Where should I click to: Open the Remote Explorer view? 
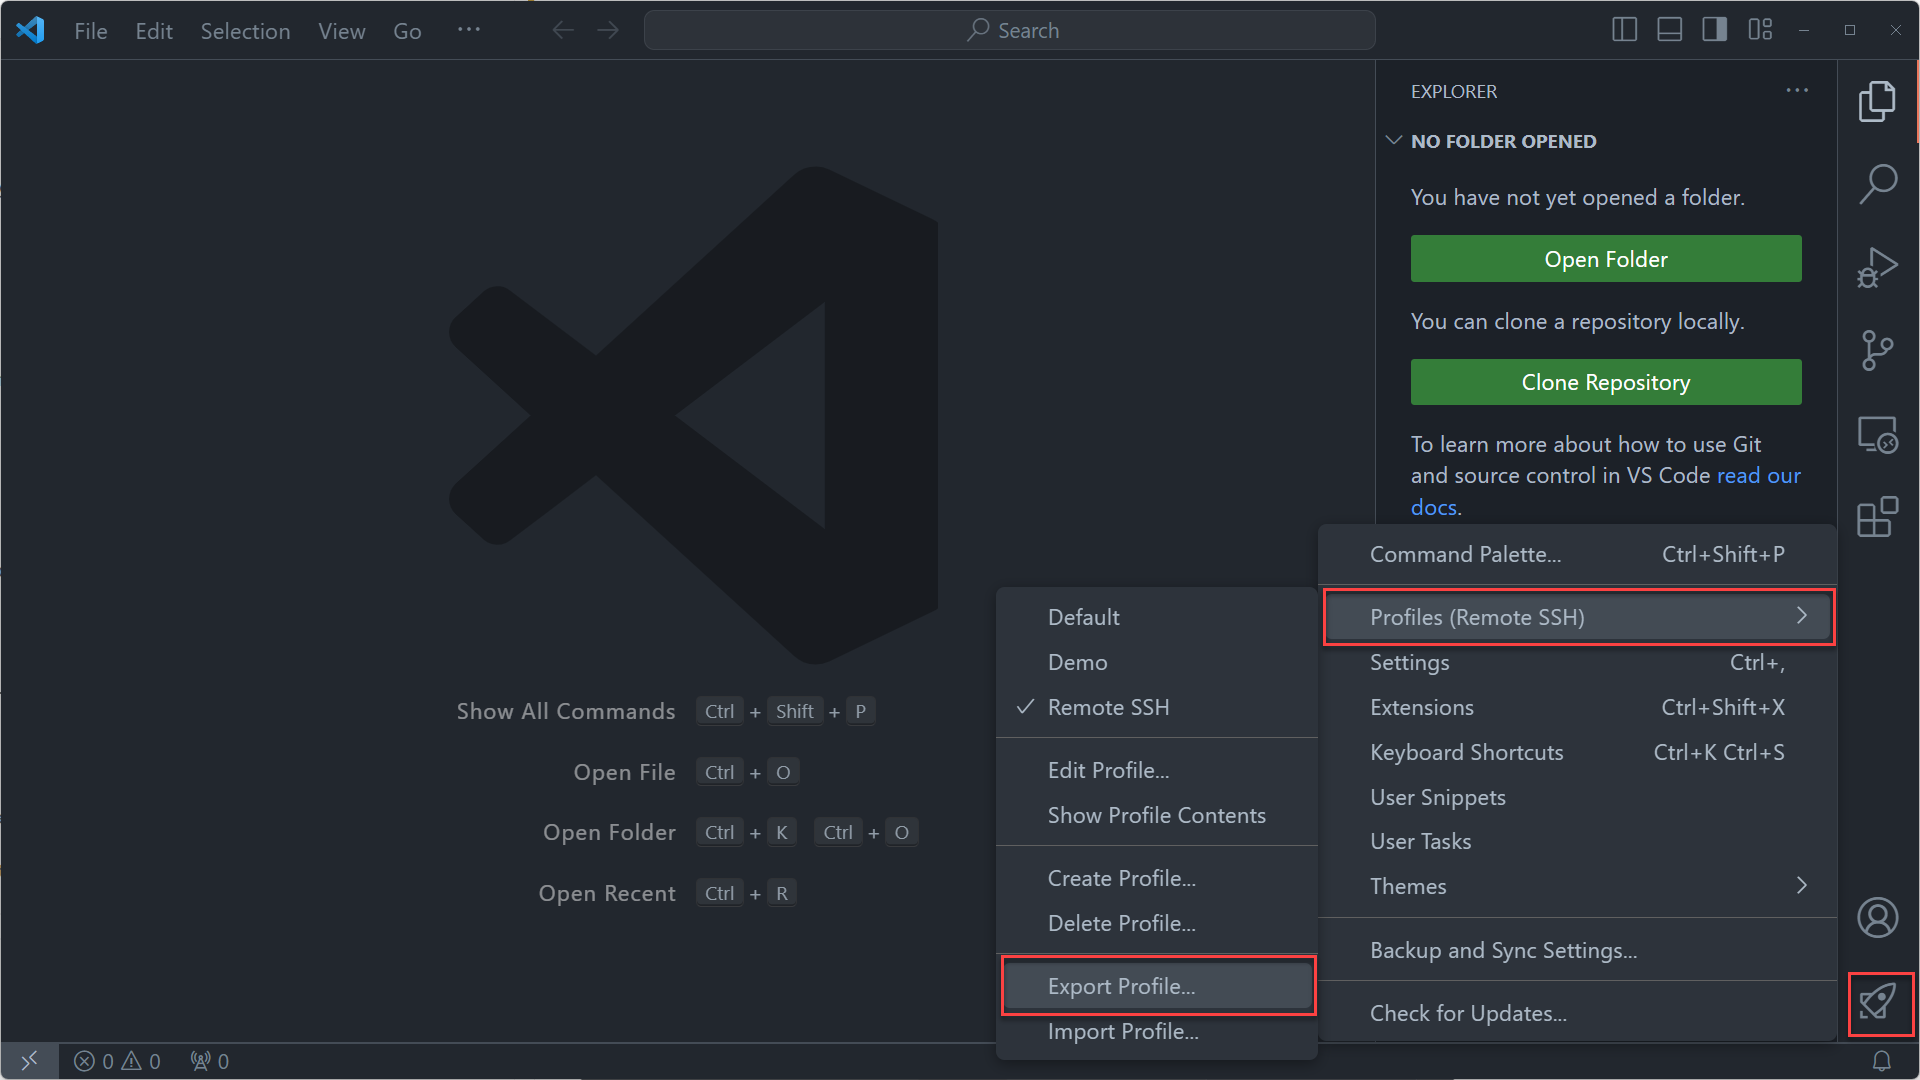coord(1878,434)
